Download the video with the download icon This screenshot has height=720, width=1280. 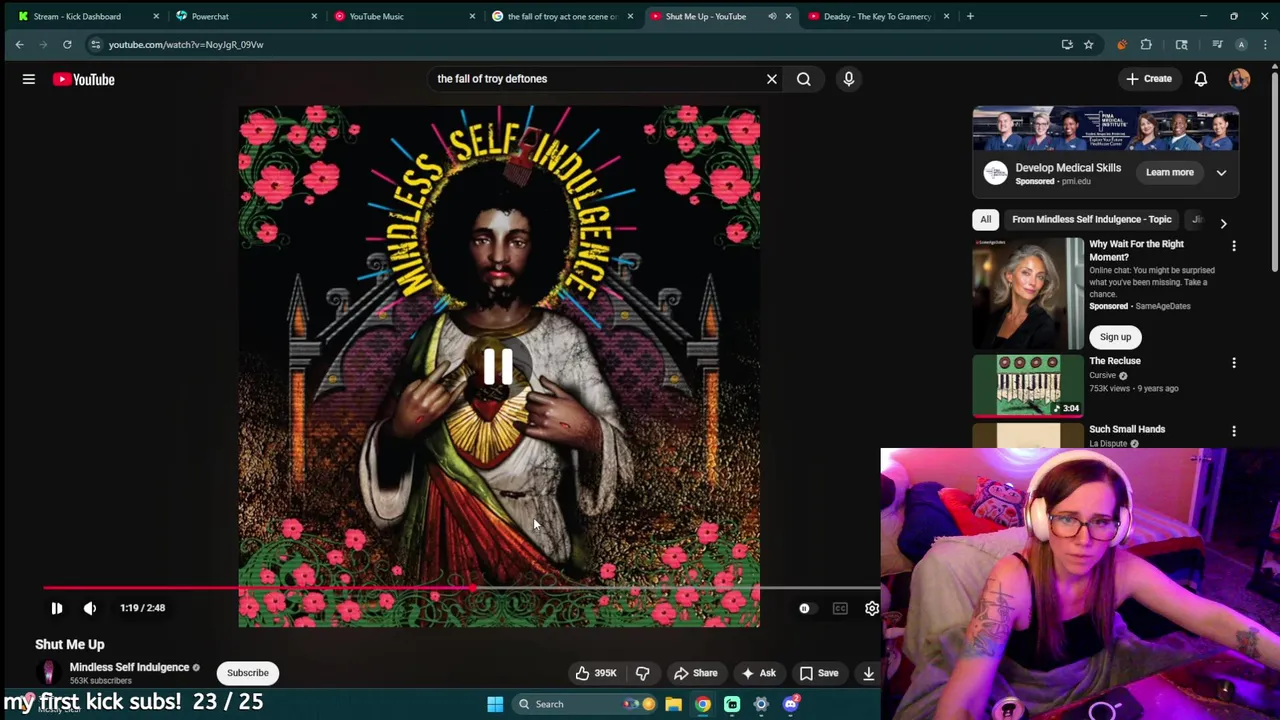click(869, 673)
